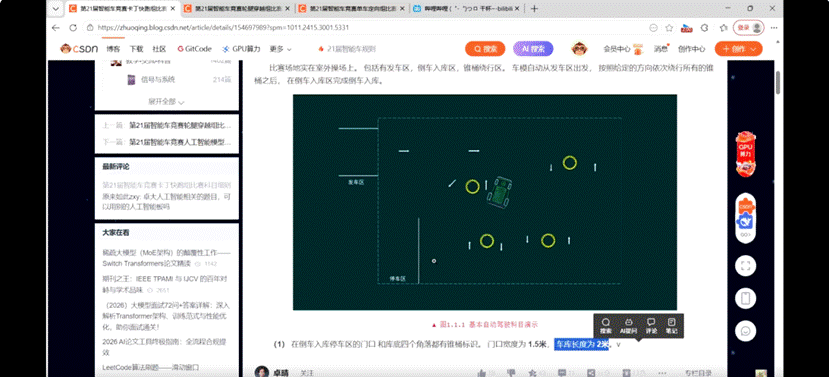
Task: Open 消息 in the header
Action: (661, 49)
